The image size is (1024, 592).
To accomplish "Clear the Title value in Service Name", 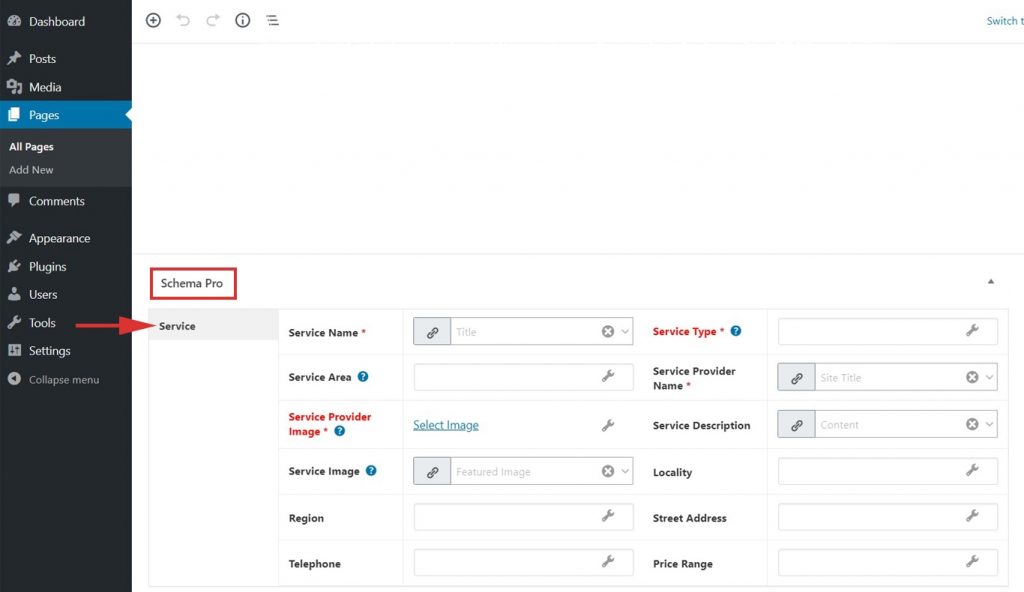I will click(607, 332).
